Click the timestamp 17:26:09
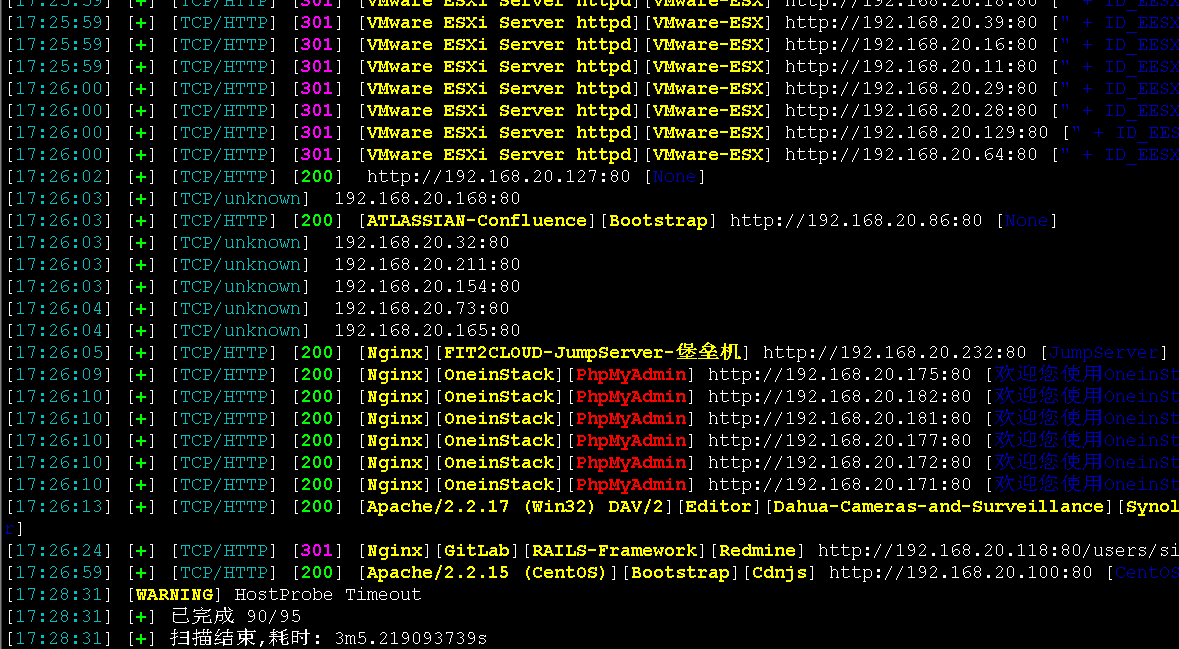This screenshot has width=1179, height=649. pyautogui.click(x=59, y=375)
